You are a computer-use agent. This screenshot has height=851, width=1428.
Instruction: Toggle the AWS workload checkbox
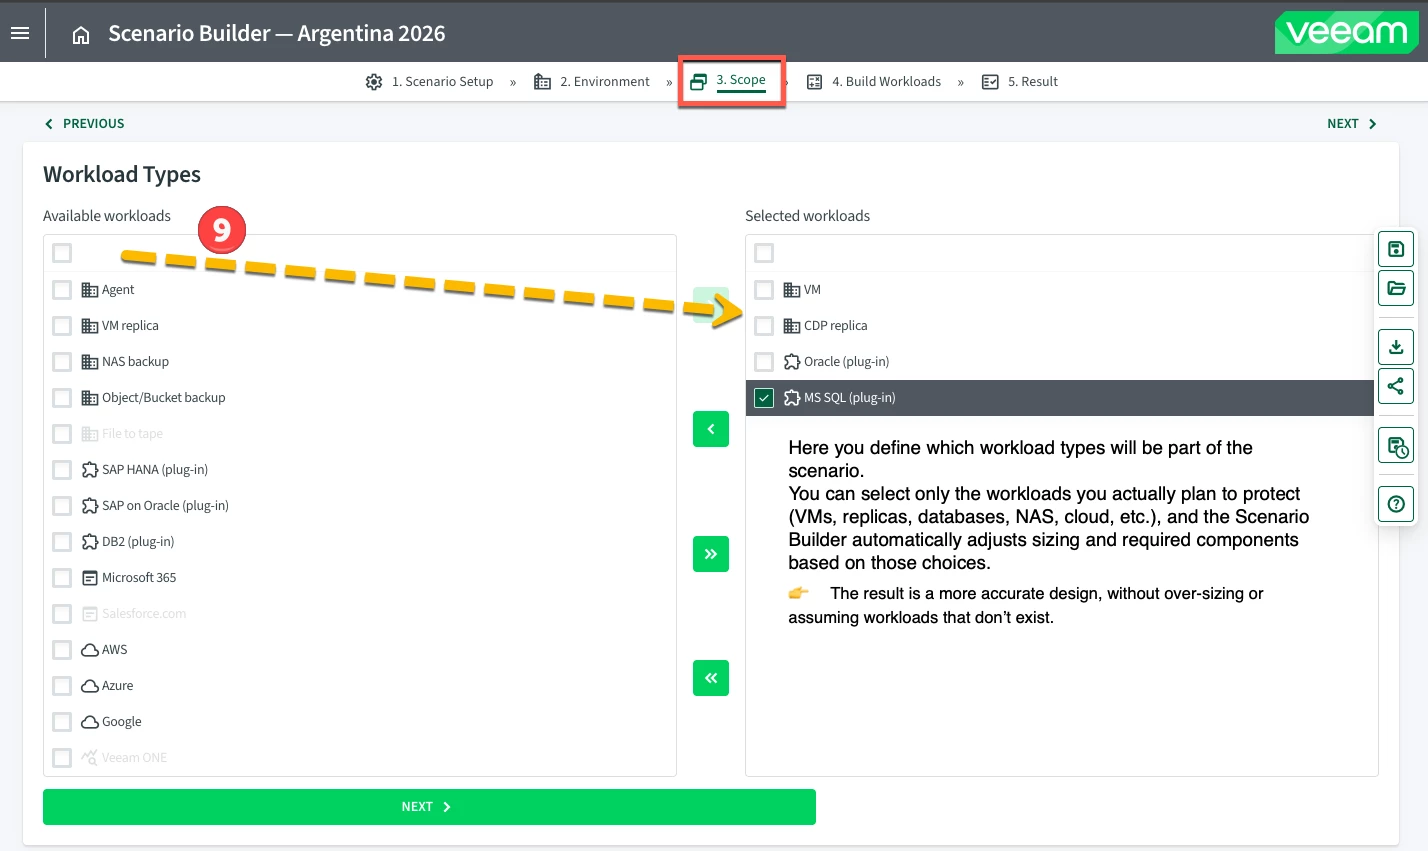click(x=62, y=650)
